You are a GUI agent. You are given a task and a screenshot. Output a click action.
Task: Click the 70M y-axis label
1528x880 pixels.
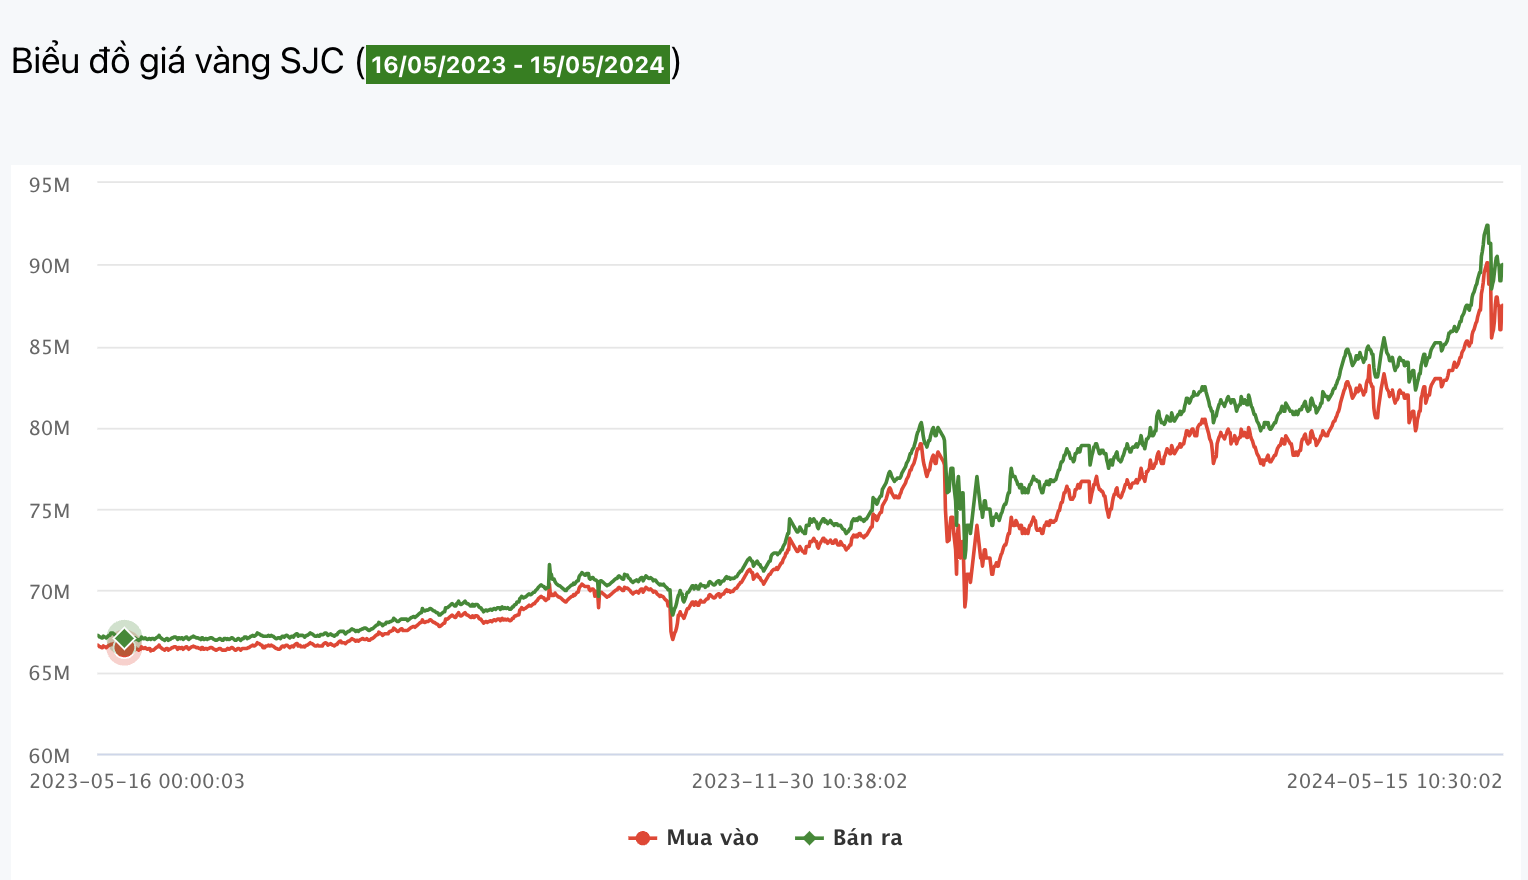tap(50, 592)
